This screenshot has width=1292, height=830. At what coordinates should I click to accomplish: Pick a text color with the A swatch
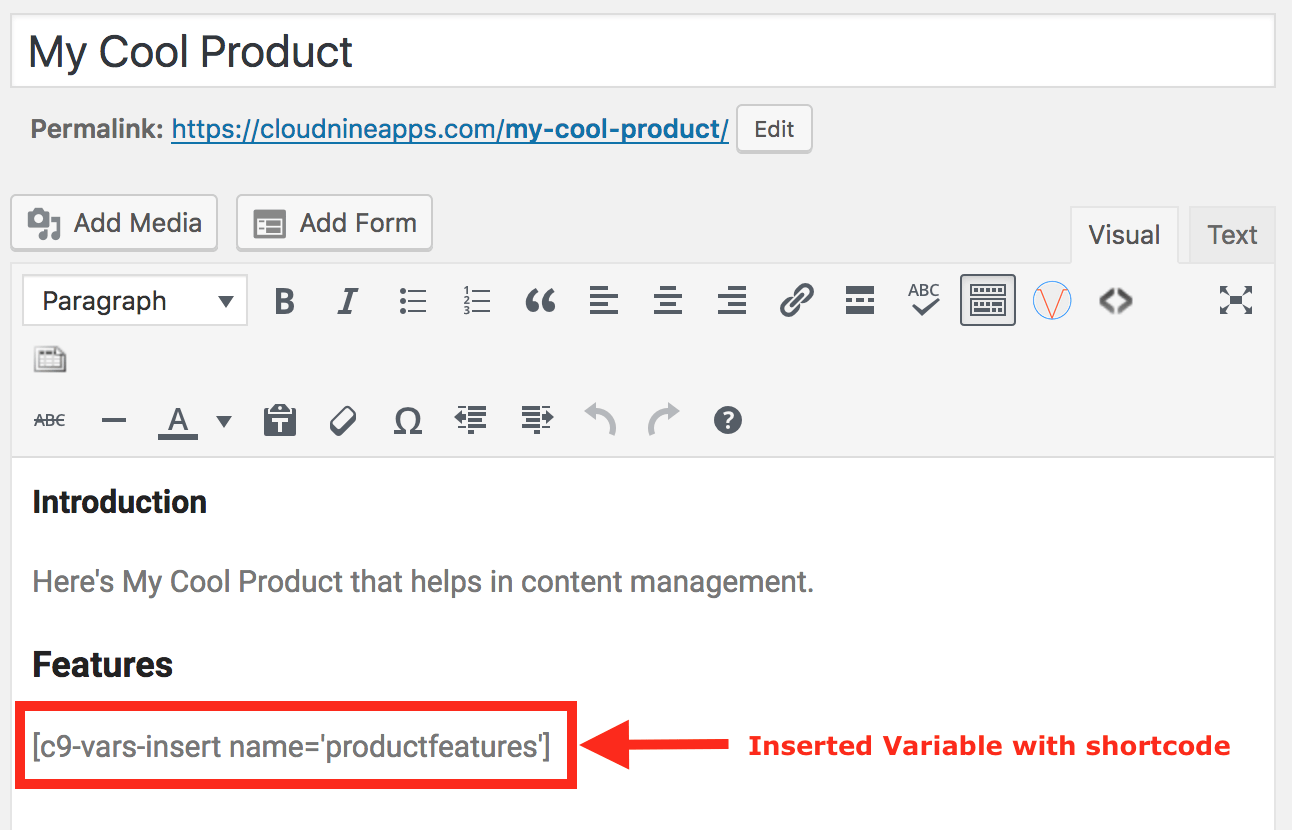click(x=177, y=420)
